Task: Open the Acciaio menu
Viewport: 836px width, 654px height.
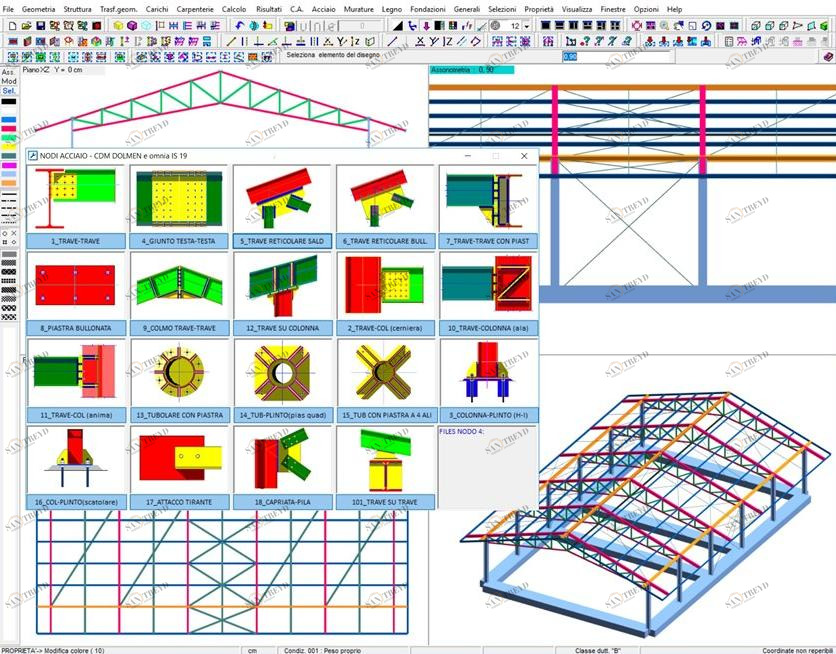Action: (323, 8)
